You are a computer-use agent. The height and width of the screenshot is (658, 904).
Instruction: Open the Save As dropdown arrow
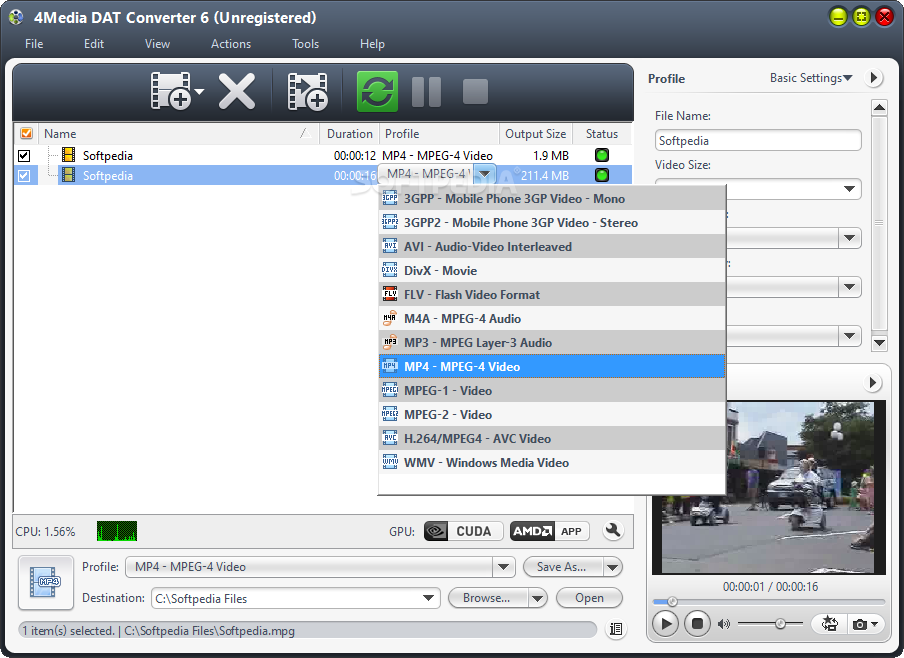[612, 567]
